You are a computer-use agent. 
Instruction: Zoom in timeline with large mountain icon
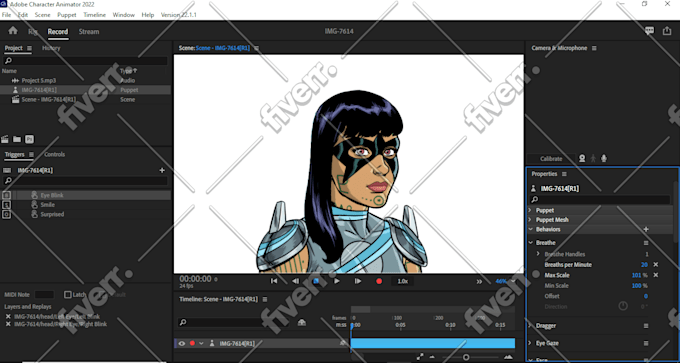pyautogui.click(x=508, y=357)
